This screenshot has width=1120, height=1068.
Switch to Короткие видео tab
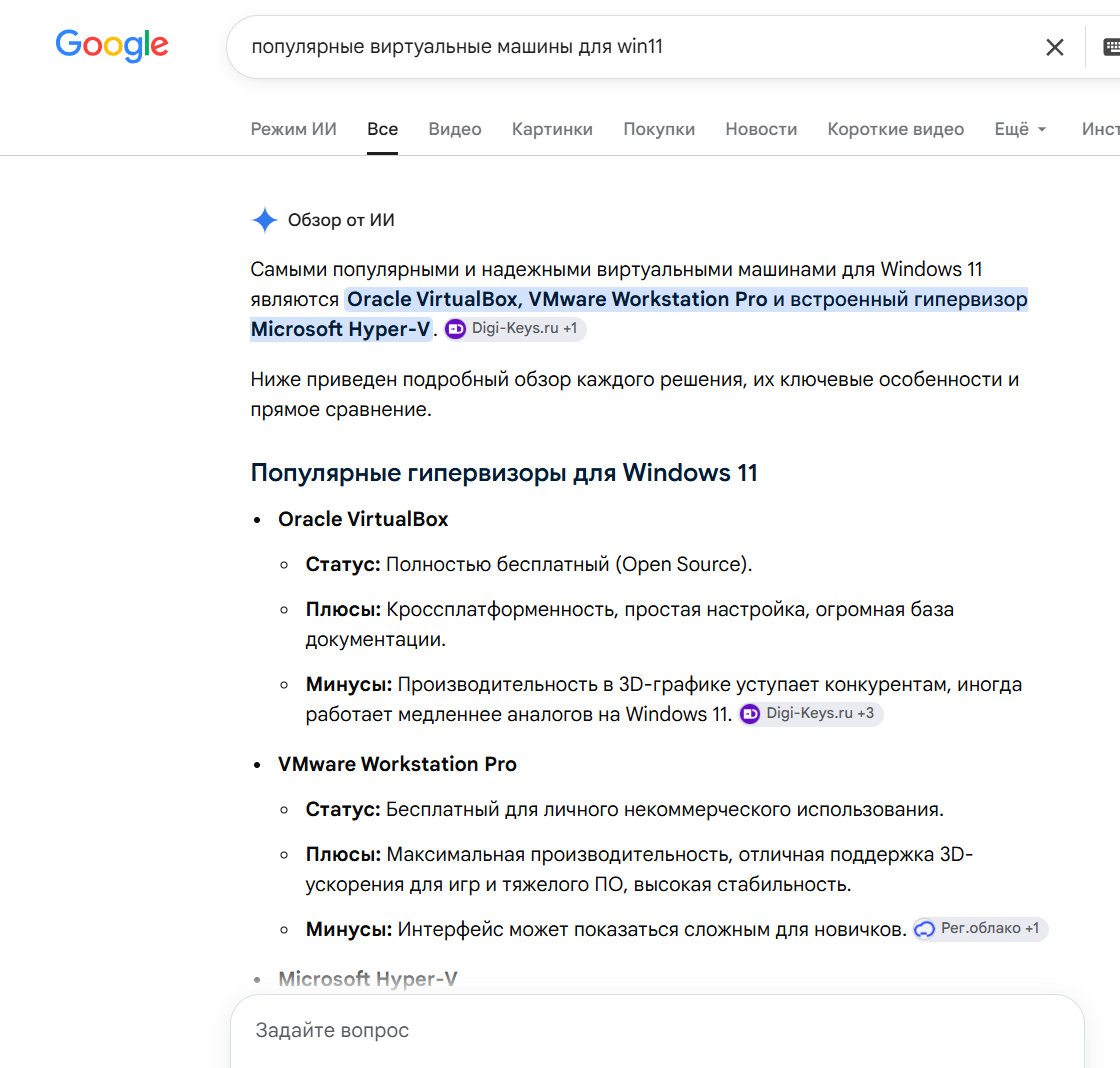pyautogui.click(x=896, y=129)
